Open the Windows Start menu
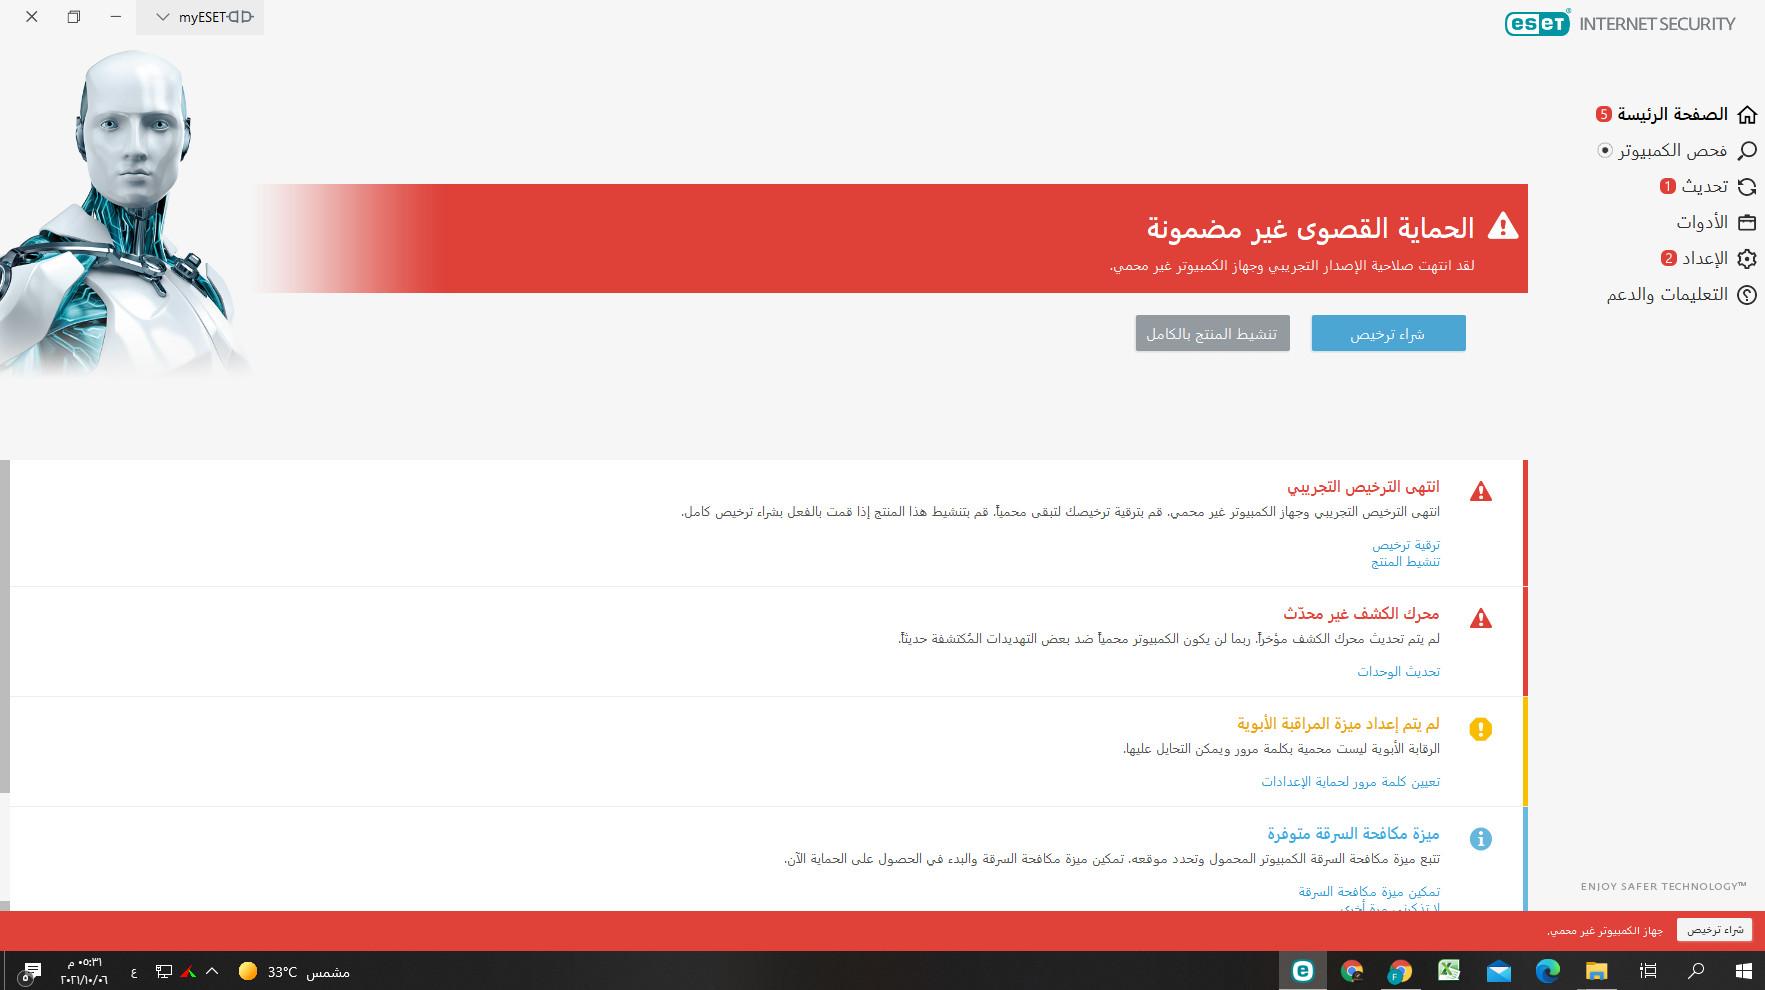This screenshot has height=990, width=1765. [x=1744, y=971]
